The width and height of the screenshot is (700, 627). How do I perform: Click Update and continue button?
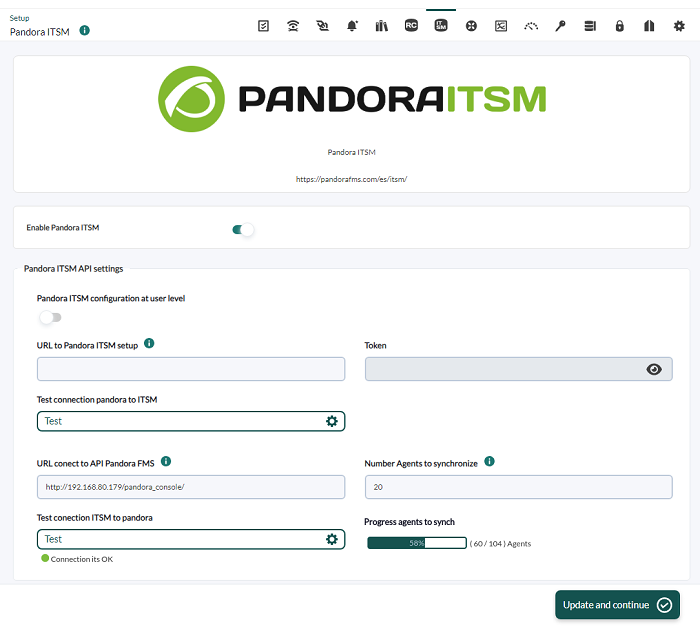617,605
